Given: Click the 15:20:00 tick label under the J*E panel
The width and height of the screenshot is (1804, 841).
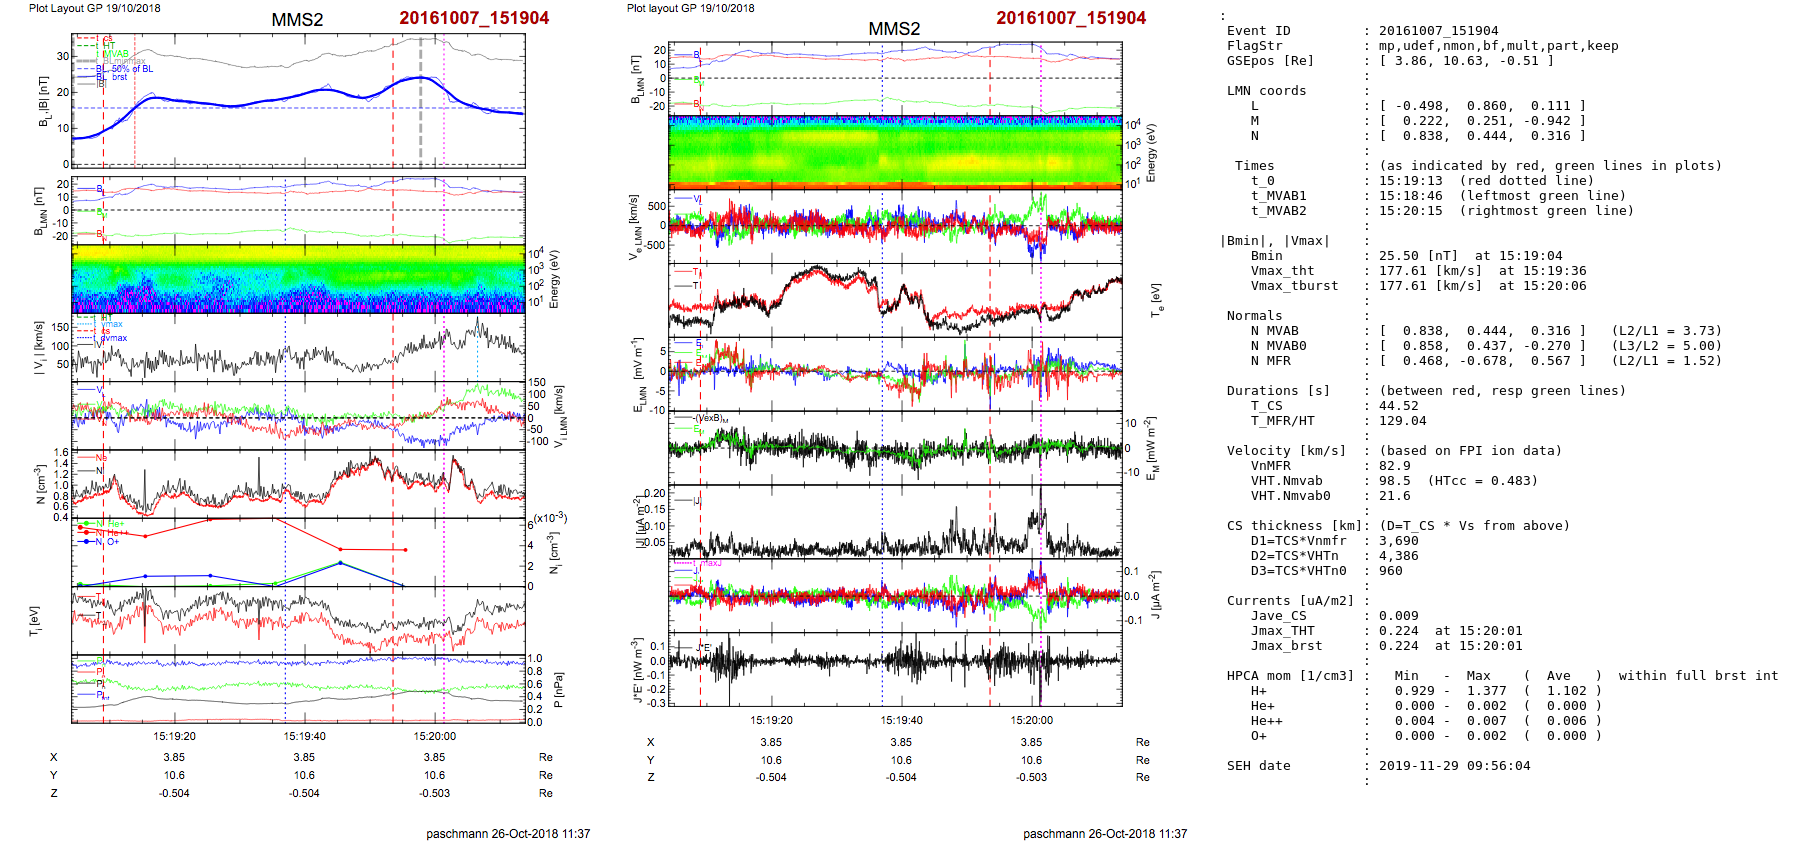Looking at the screenshot, I should (1031, 720).
